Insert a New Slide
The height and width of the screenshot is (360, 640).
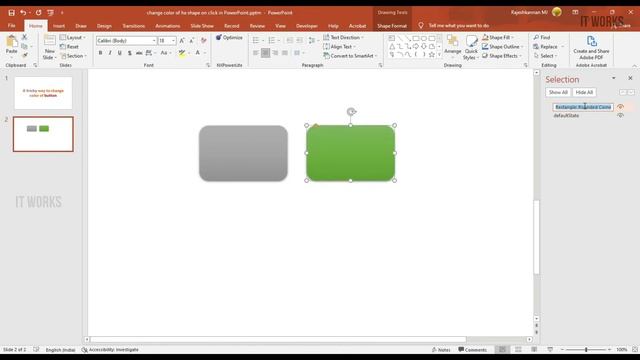(x=49, y=48)
